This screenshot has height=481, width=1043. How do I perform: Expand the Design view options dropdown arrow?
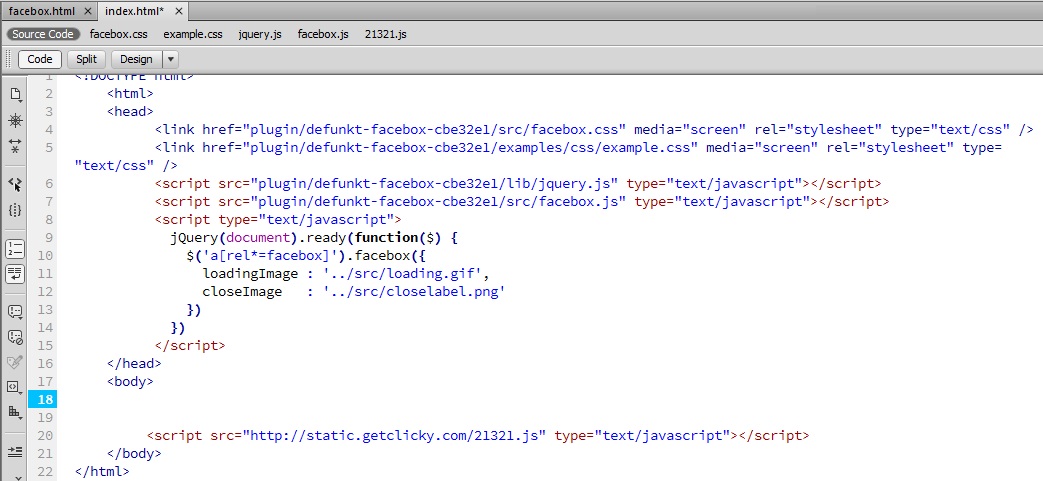pos(170,59)
